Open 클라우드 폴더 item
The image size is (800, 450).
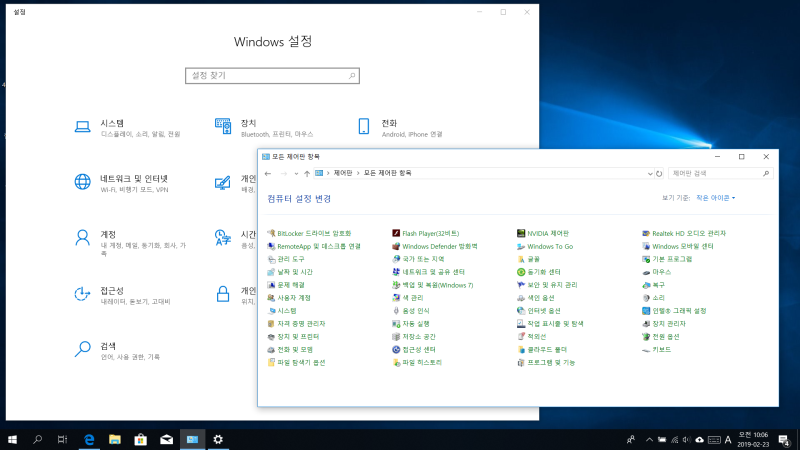point(542,349)
